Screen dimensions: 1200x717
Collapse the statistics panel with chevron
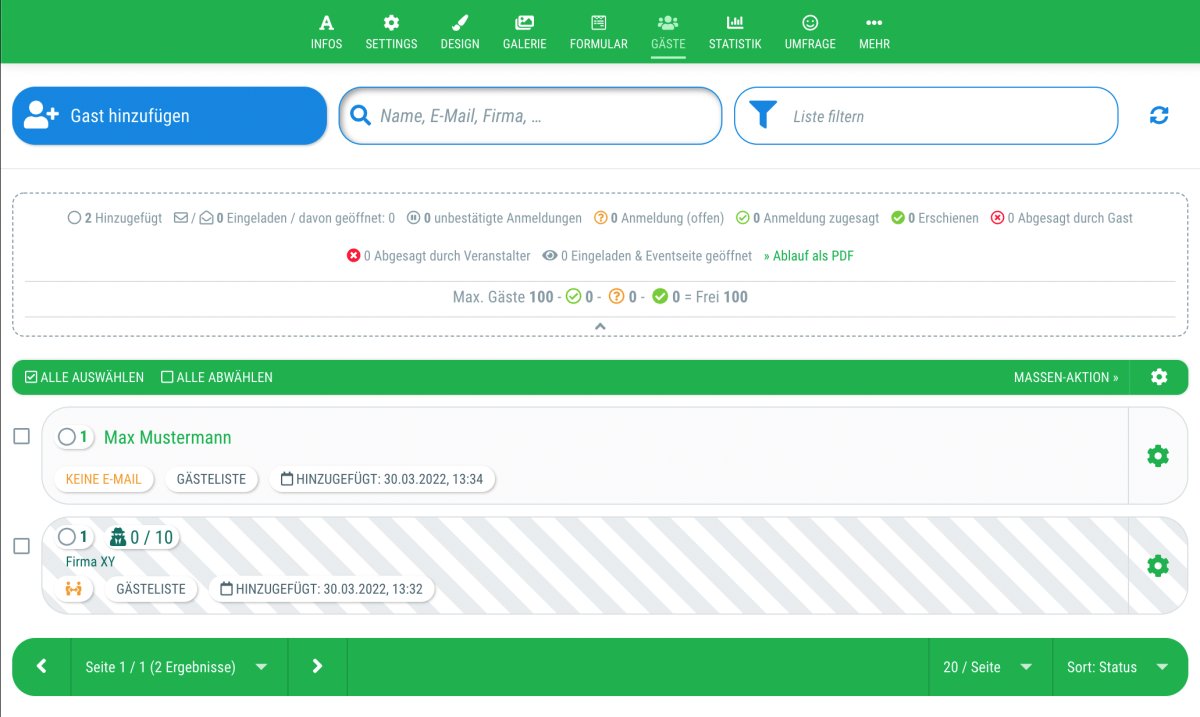[600, 327]
